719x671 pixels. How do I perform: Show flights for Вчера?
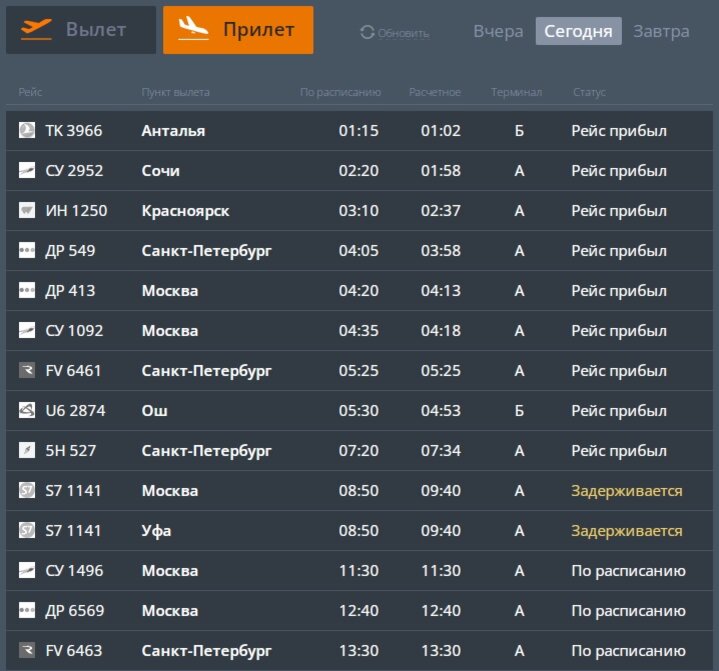click(498, 31)
